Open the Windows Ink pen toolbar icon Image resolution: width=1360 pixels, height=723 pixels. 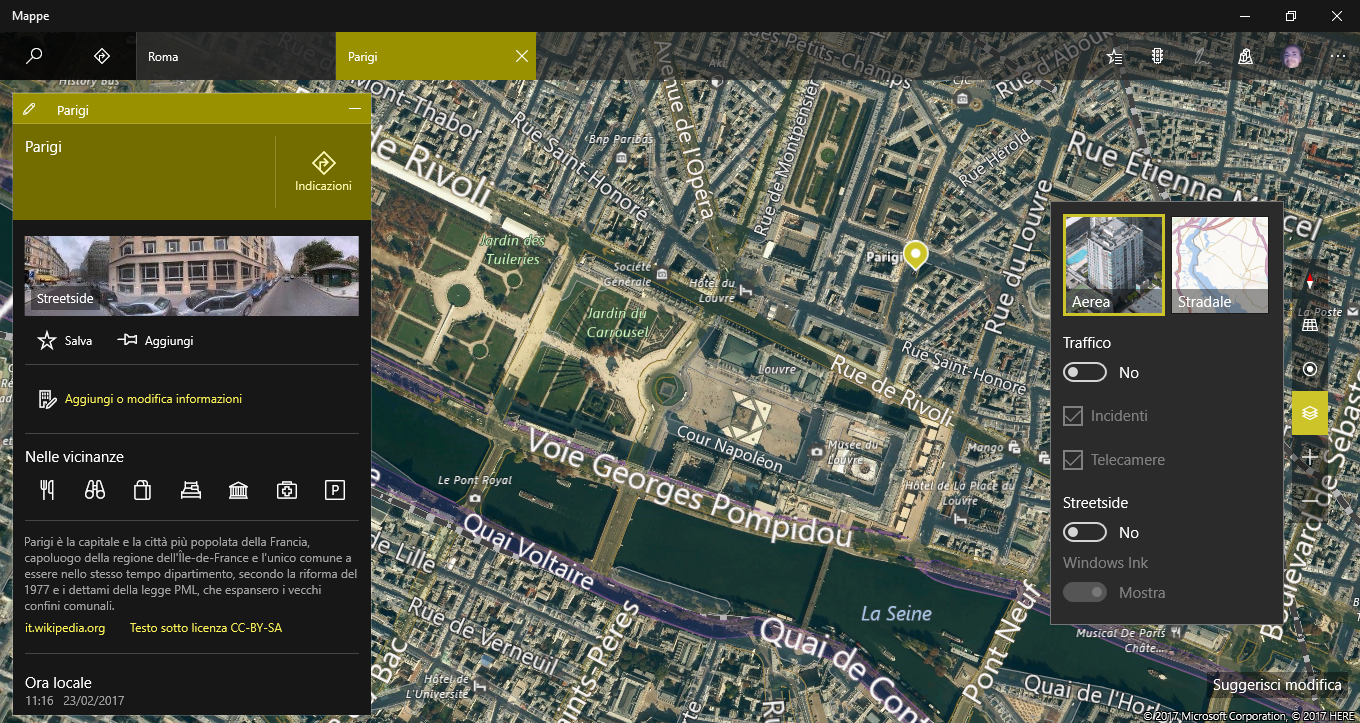(x=1201, y=57)
